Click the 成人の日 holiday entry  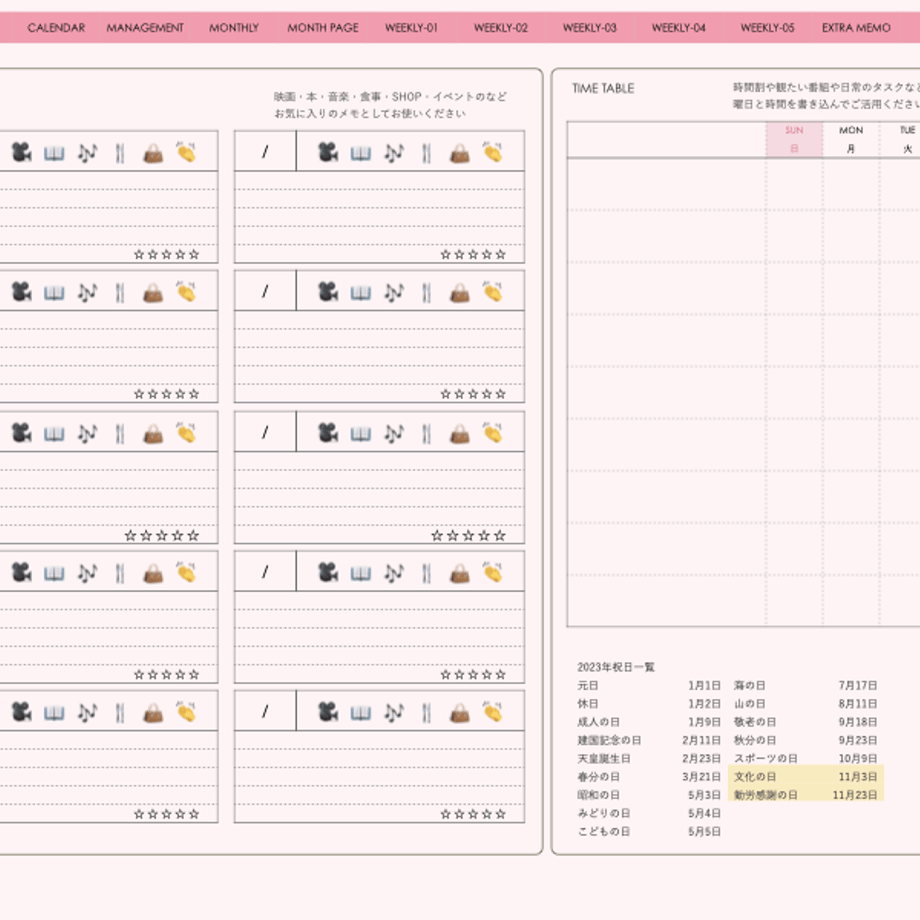(x=598, y=722)
